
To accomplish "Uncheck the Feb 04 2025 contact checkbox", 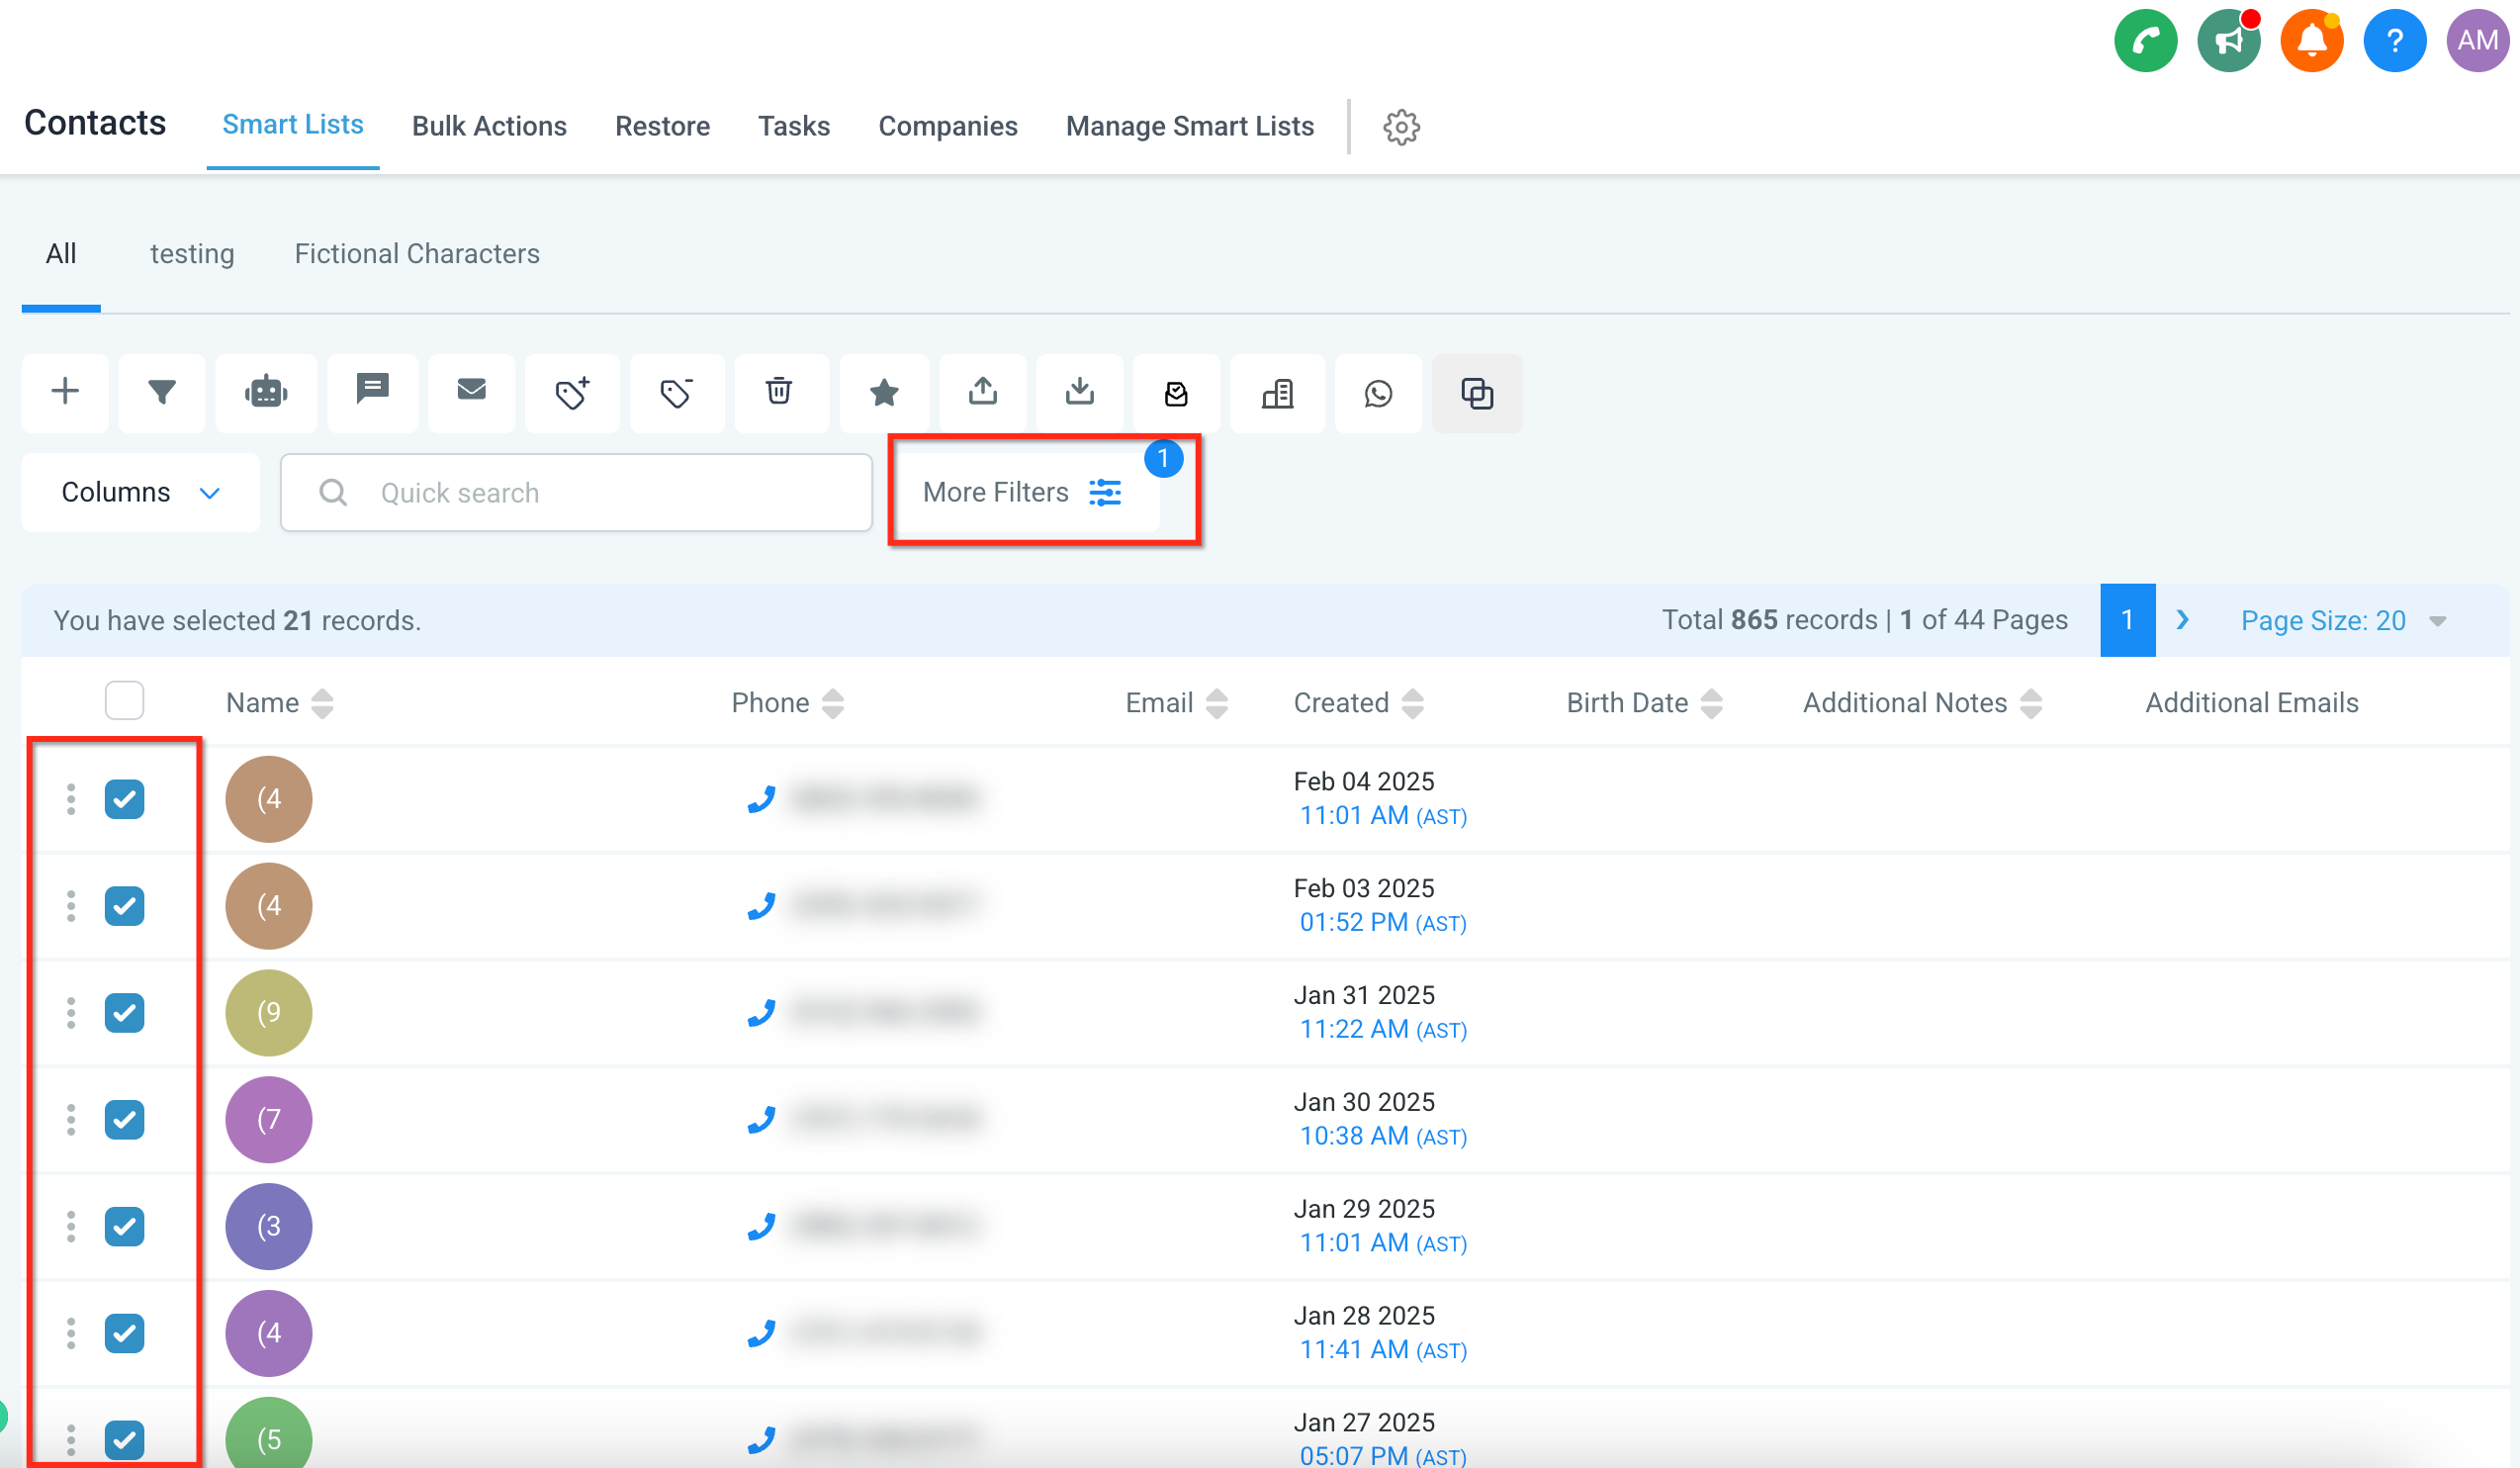I will coord(124,799).
